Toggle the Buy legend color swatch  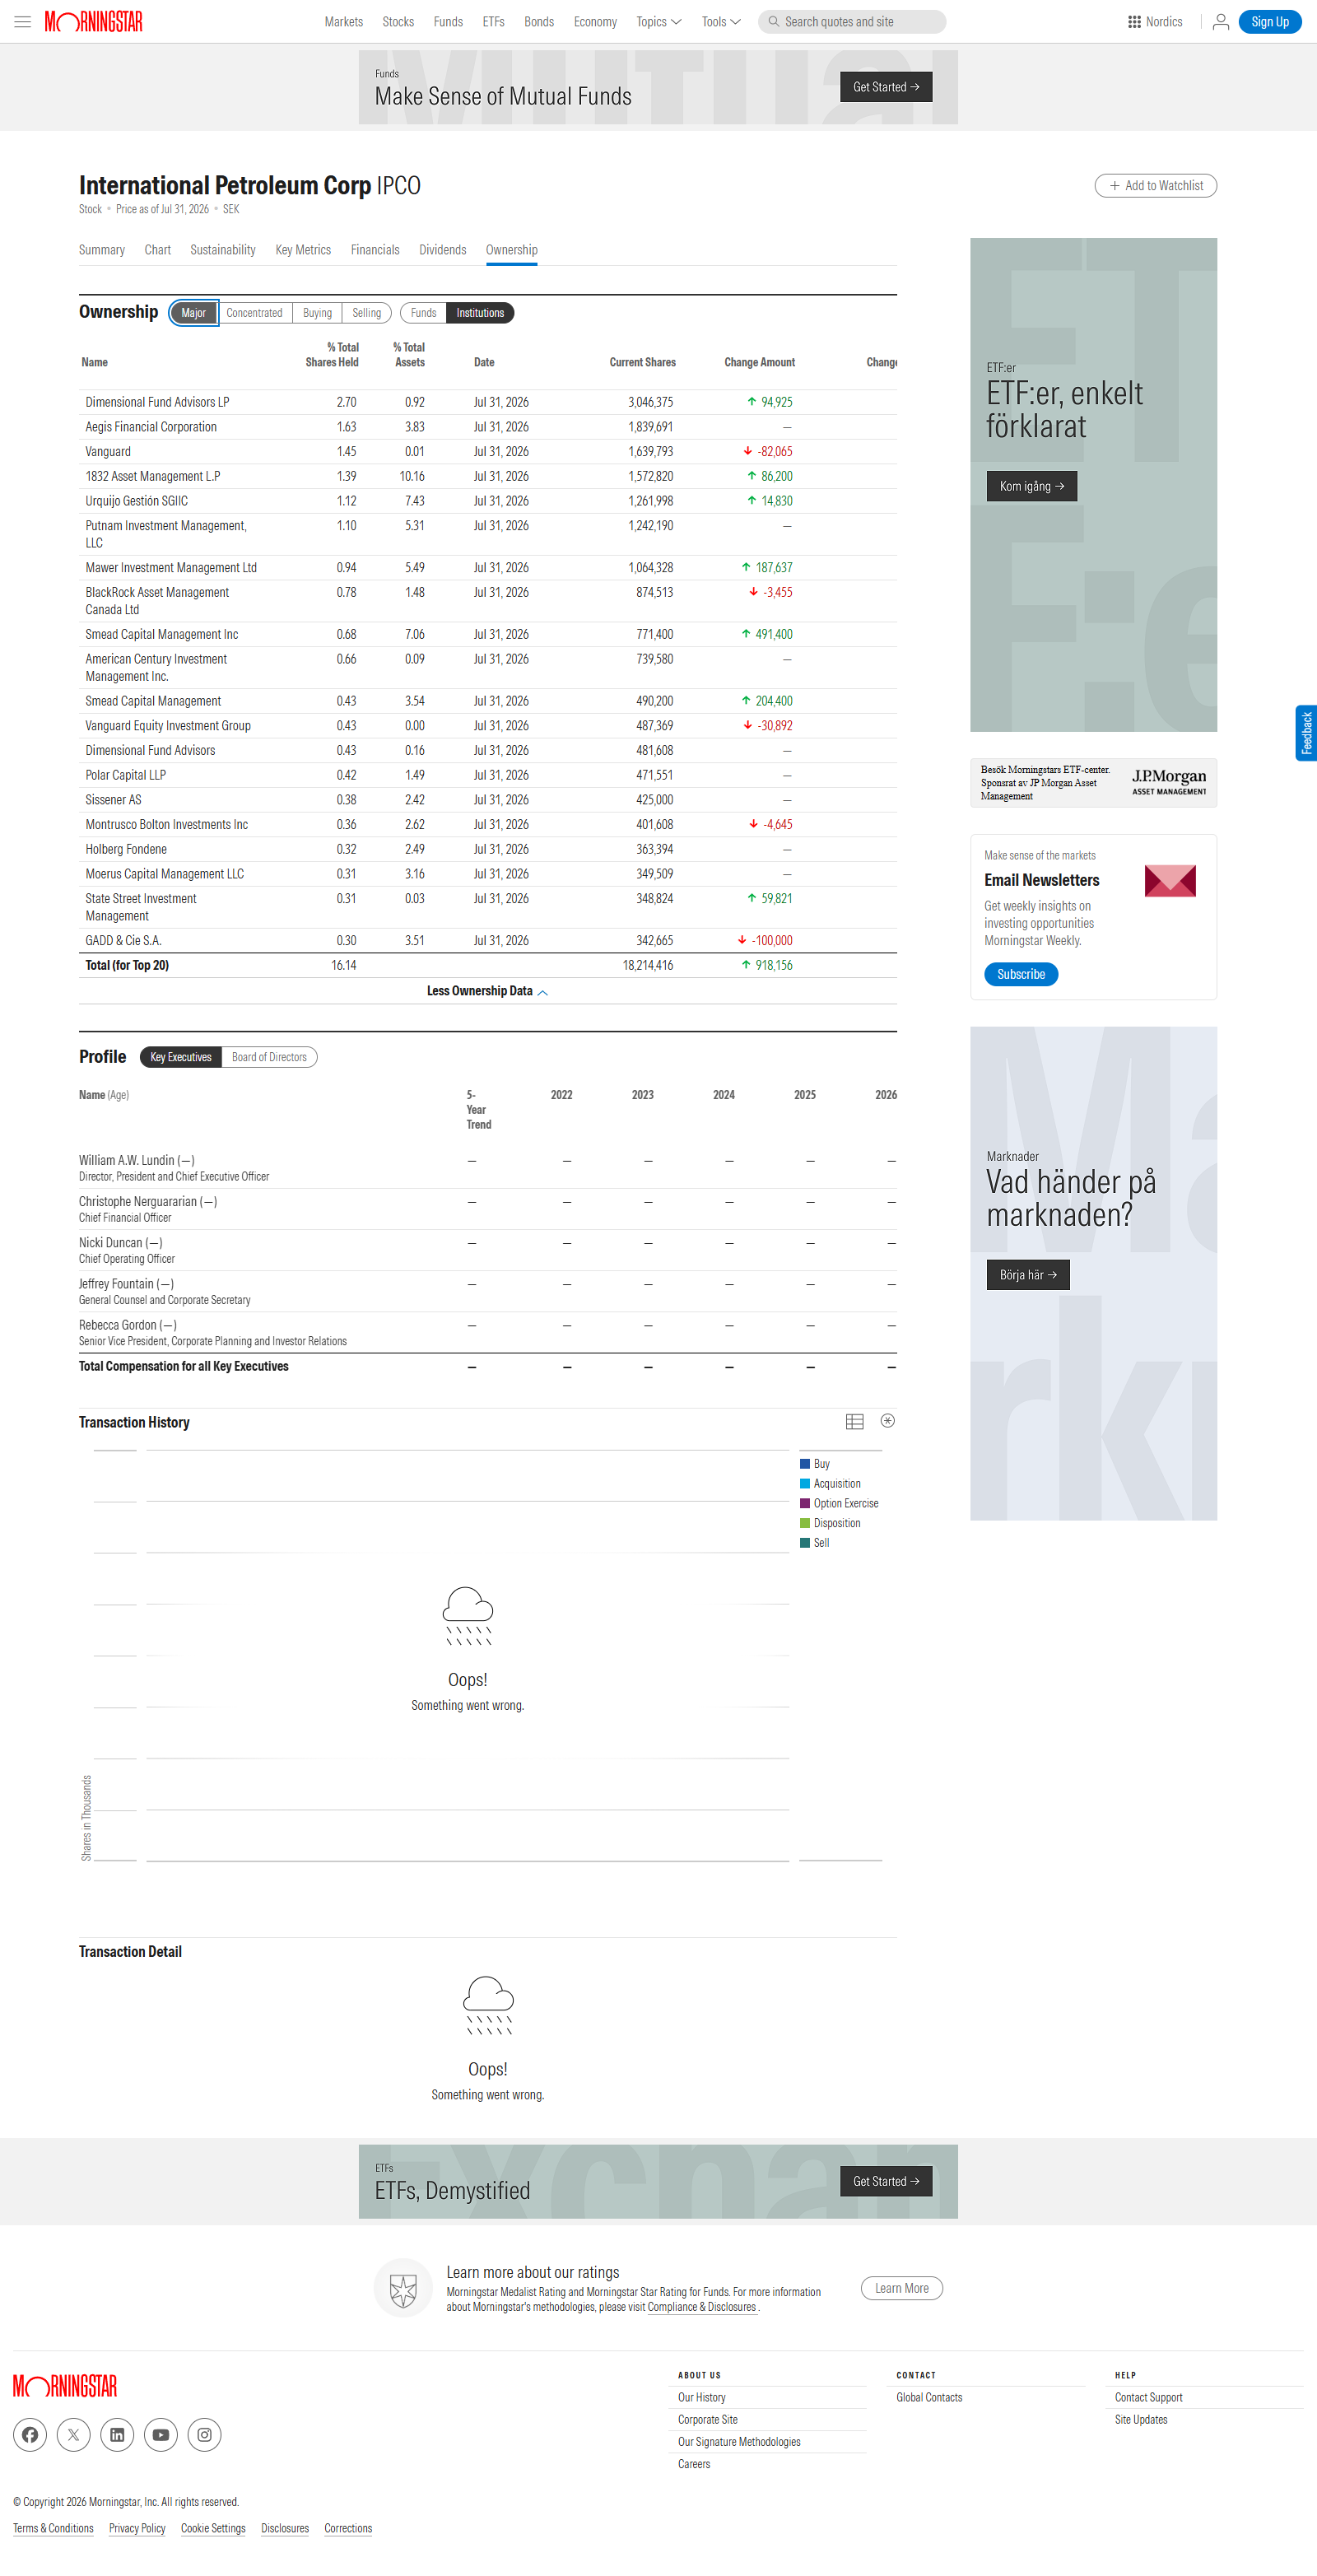[805, 1464]
